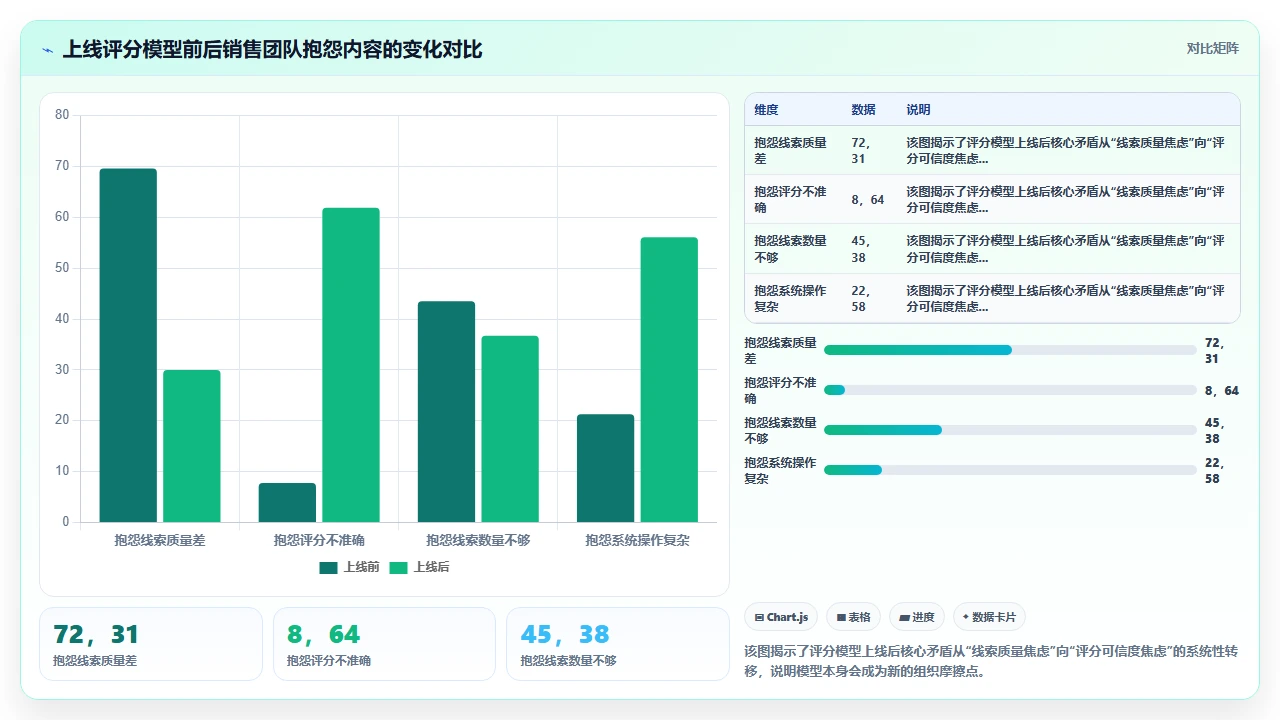The height and width of the screenshot is (720, 1280).
Task: Toggle the 上线前 legend swatch
Action: point(329,567)
